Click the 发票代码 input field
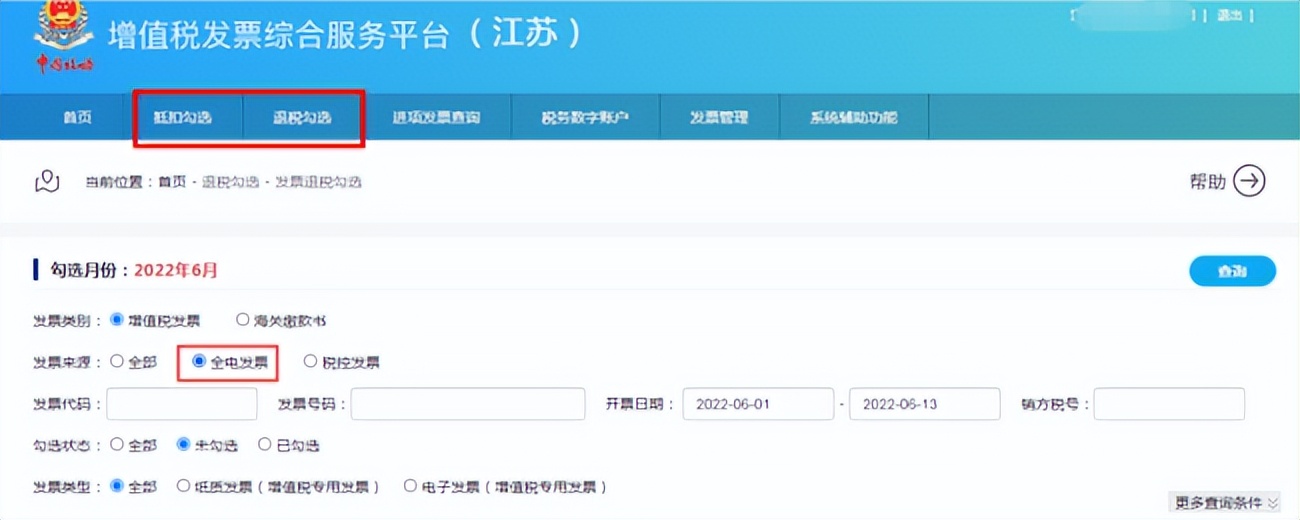1300x520 pixels. (x=182, y=404)
